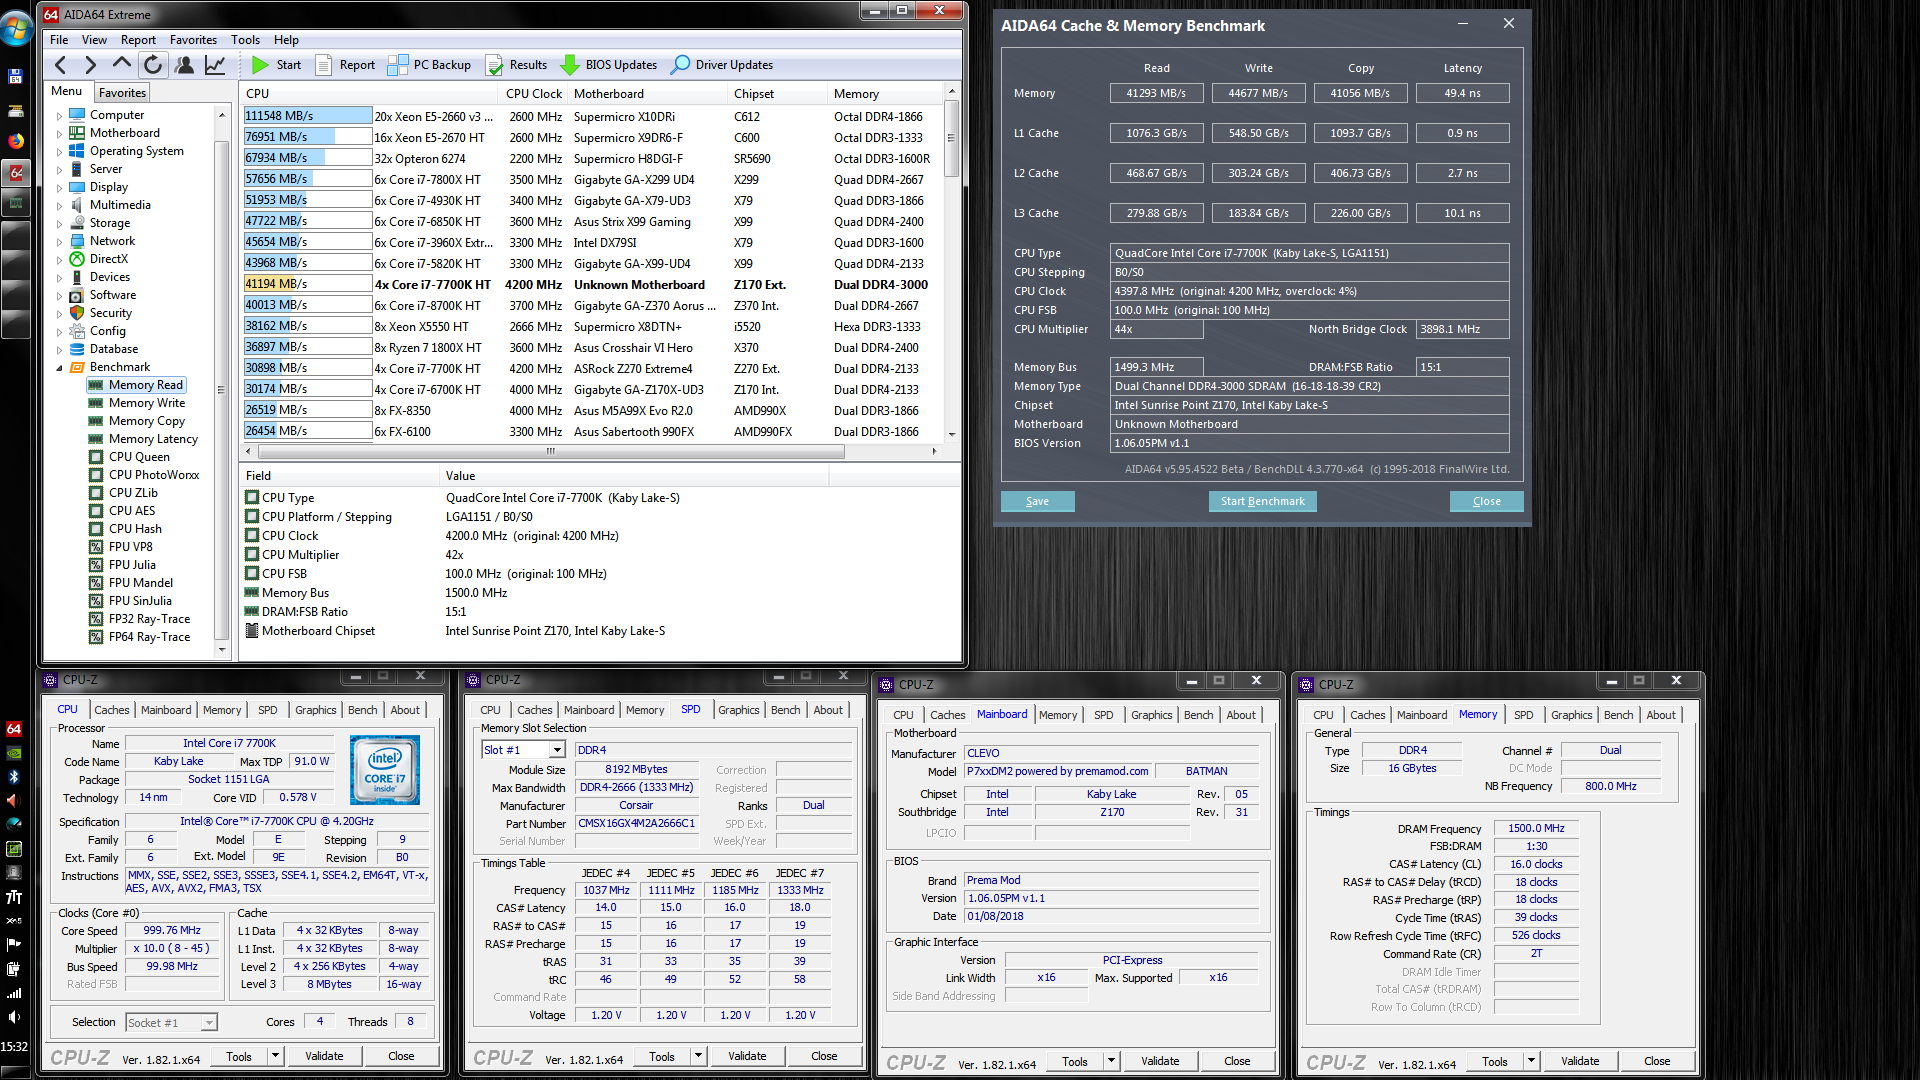Click the user profile toolbar icon
1920x1080 pixels.
(x=184, y=65)
